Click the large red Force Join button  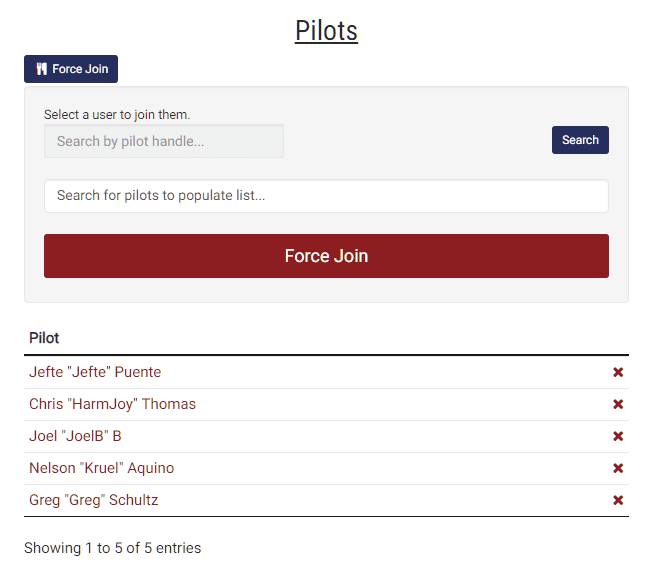tap(326, 256)
